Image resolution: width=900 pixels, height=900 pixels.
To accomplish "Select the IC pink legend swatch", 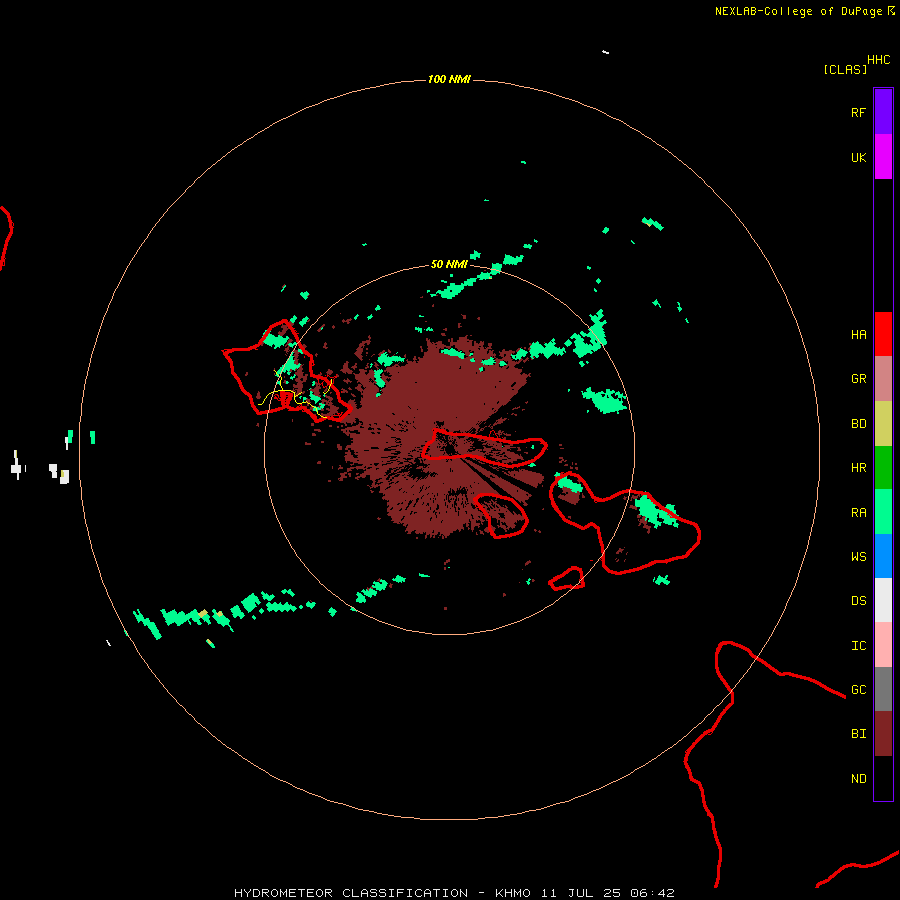I will coord(883,645).
